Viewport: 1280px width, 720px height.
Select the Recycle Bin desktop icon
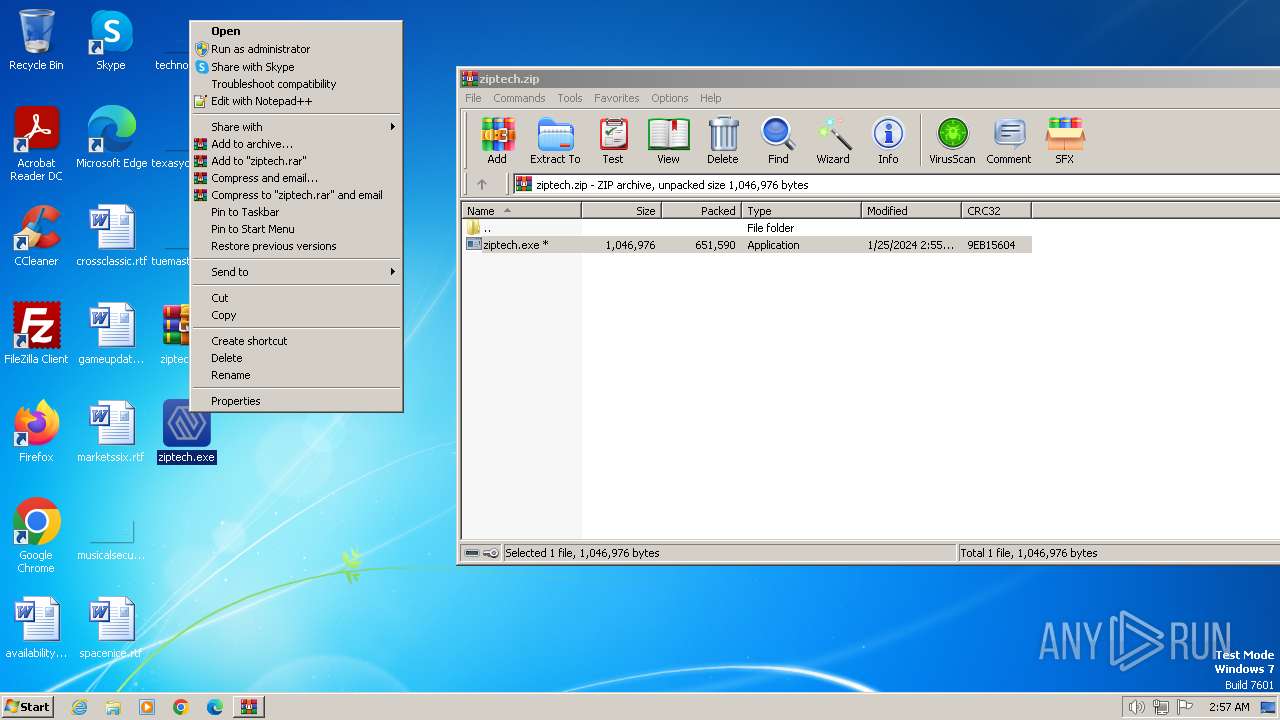tap(36, 40)
